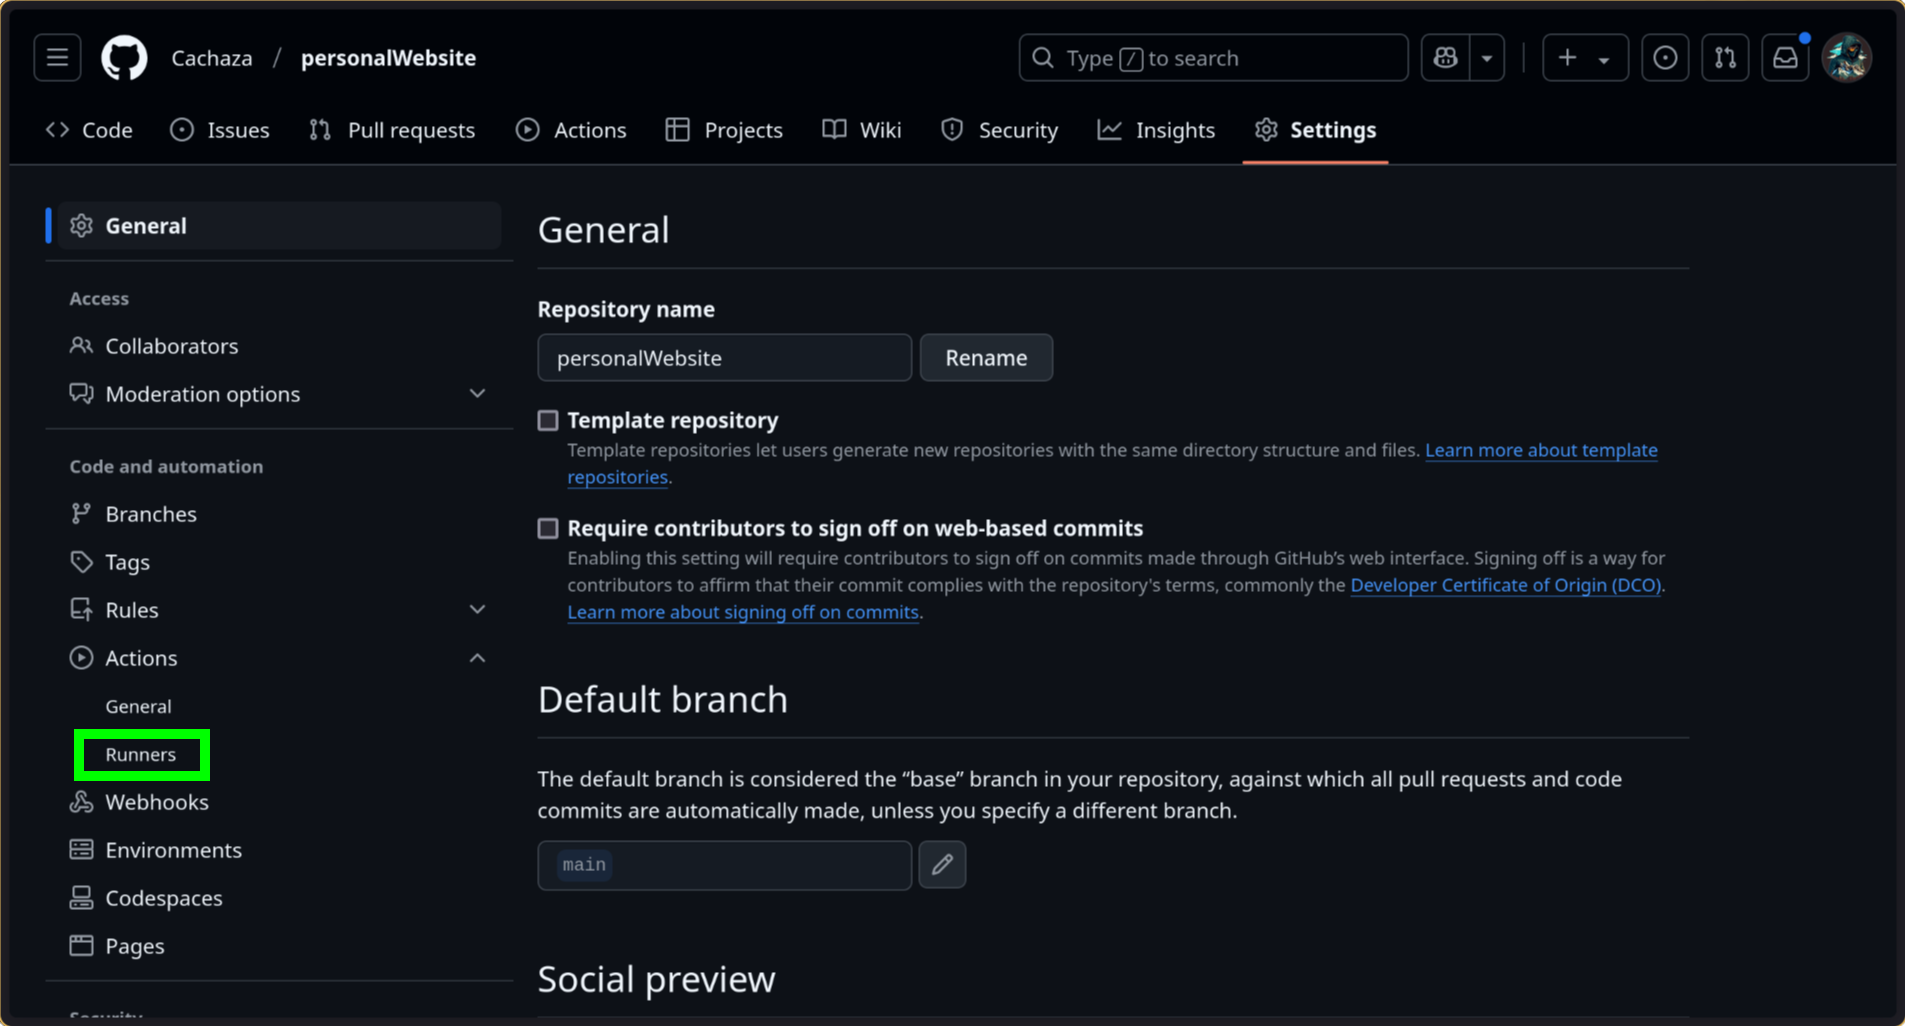Screen dimensions: 1905x1026
Task: Select General in the settings sidebar
Action: click(x=279, y=226)
